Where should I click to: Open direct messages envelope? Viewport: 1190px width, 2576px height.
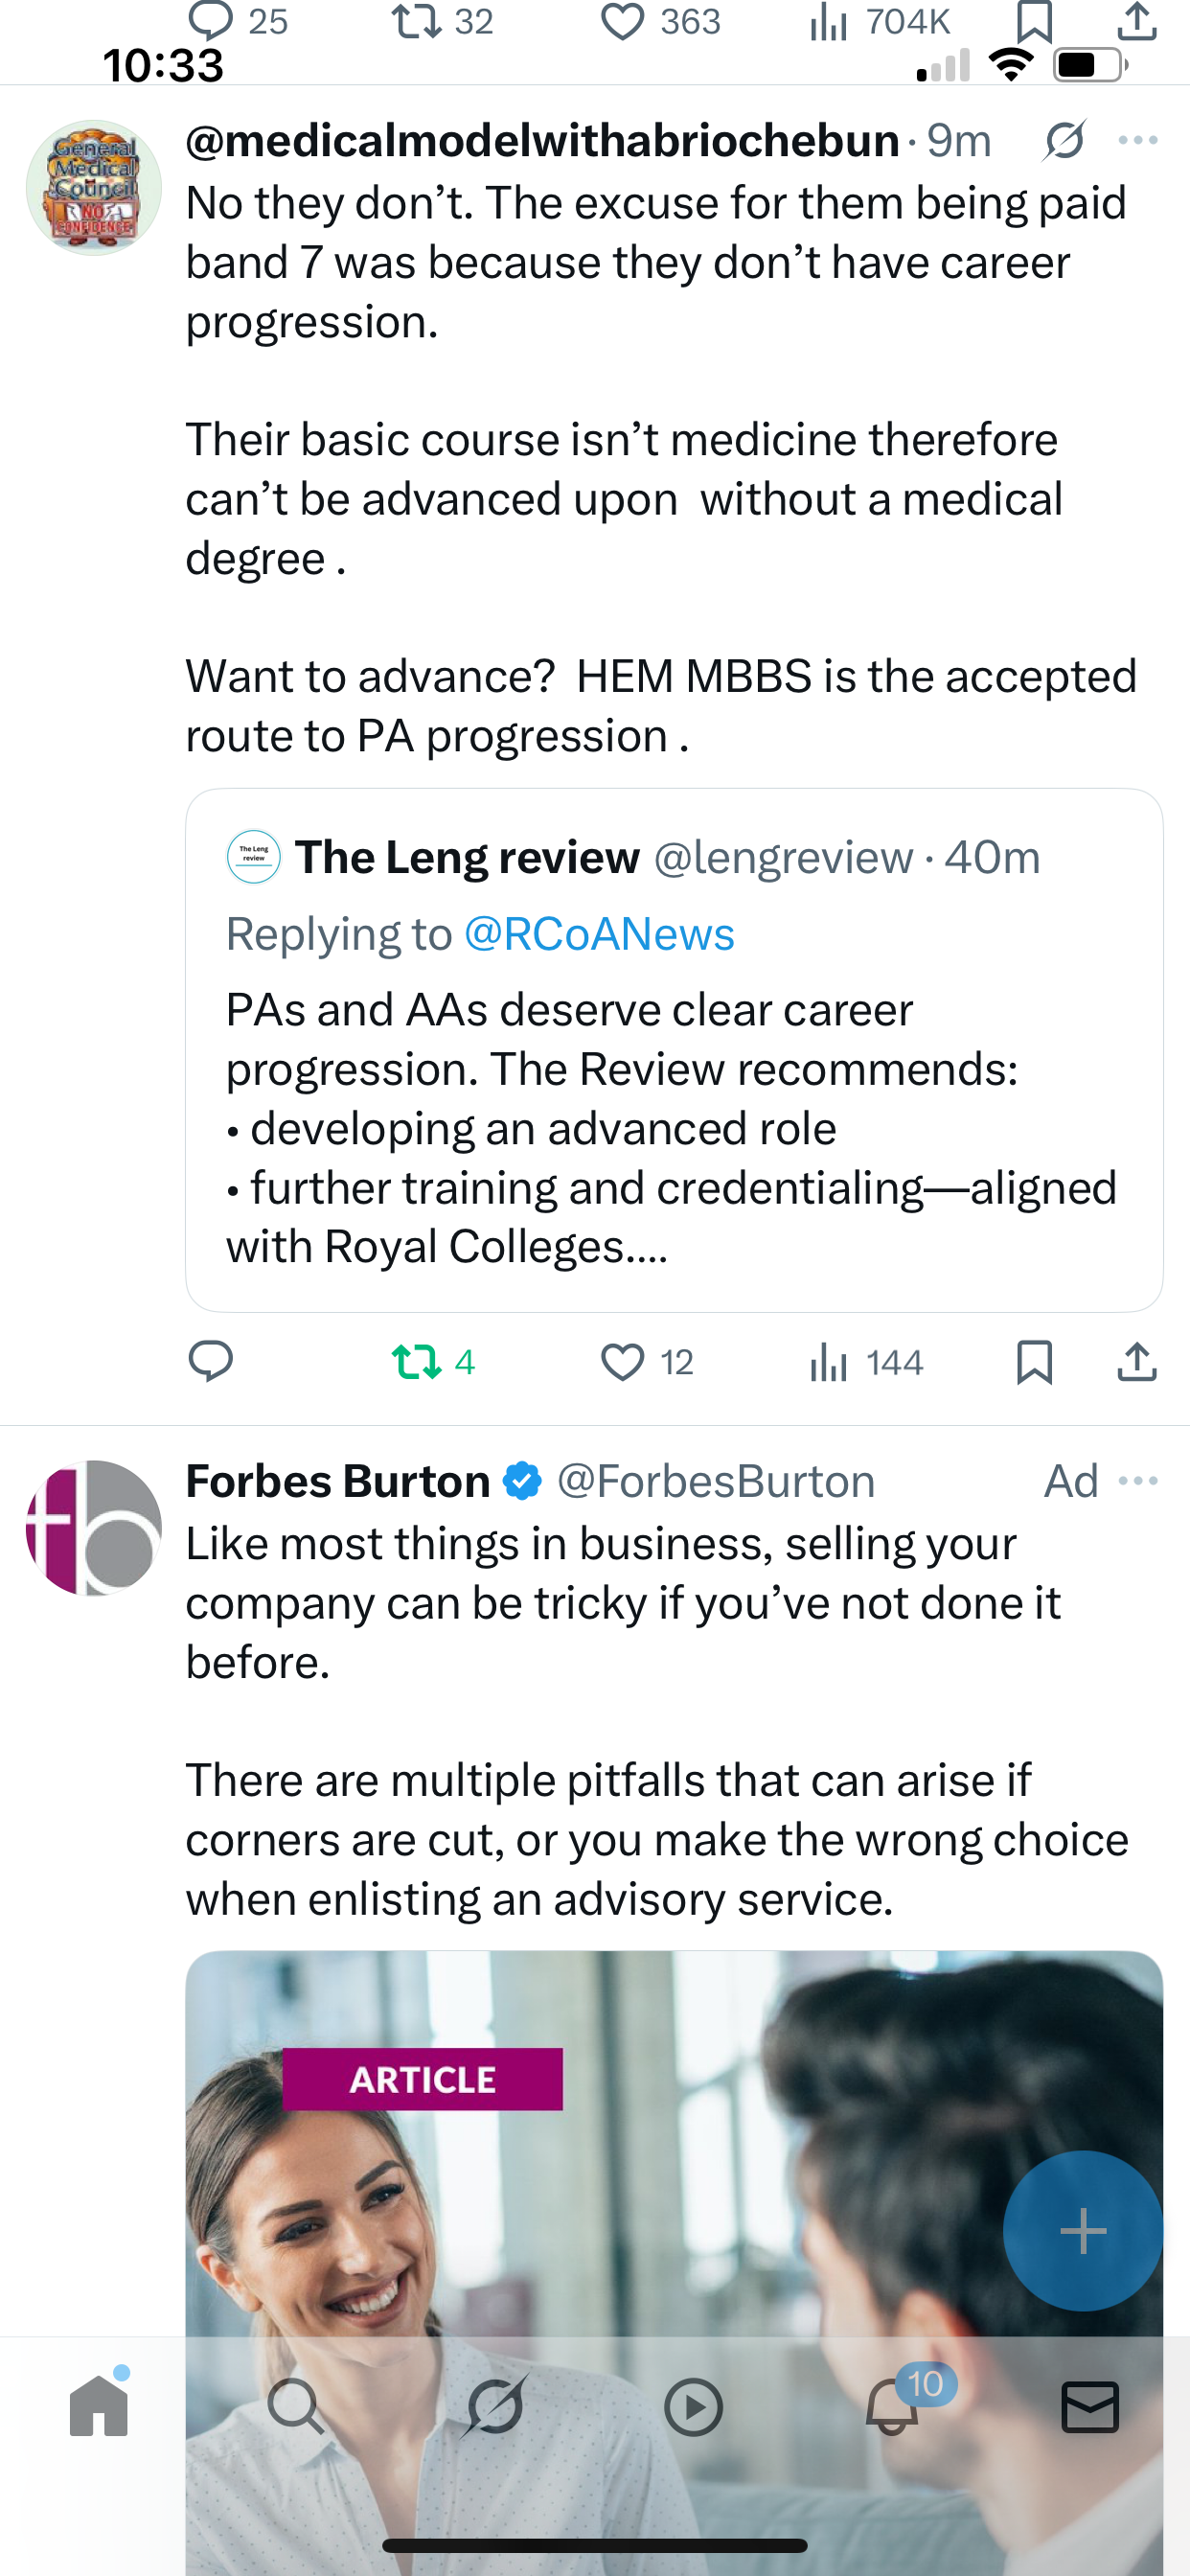point(1090,2406)
